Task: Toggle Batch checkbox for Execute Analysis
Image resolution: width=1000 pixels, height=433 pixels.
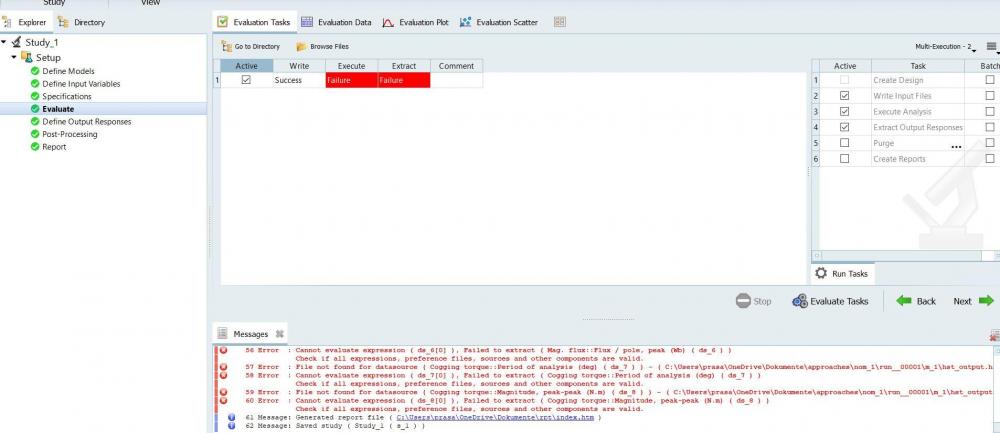Action: (x=990, y=111)
